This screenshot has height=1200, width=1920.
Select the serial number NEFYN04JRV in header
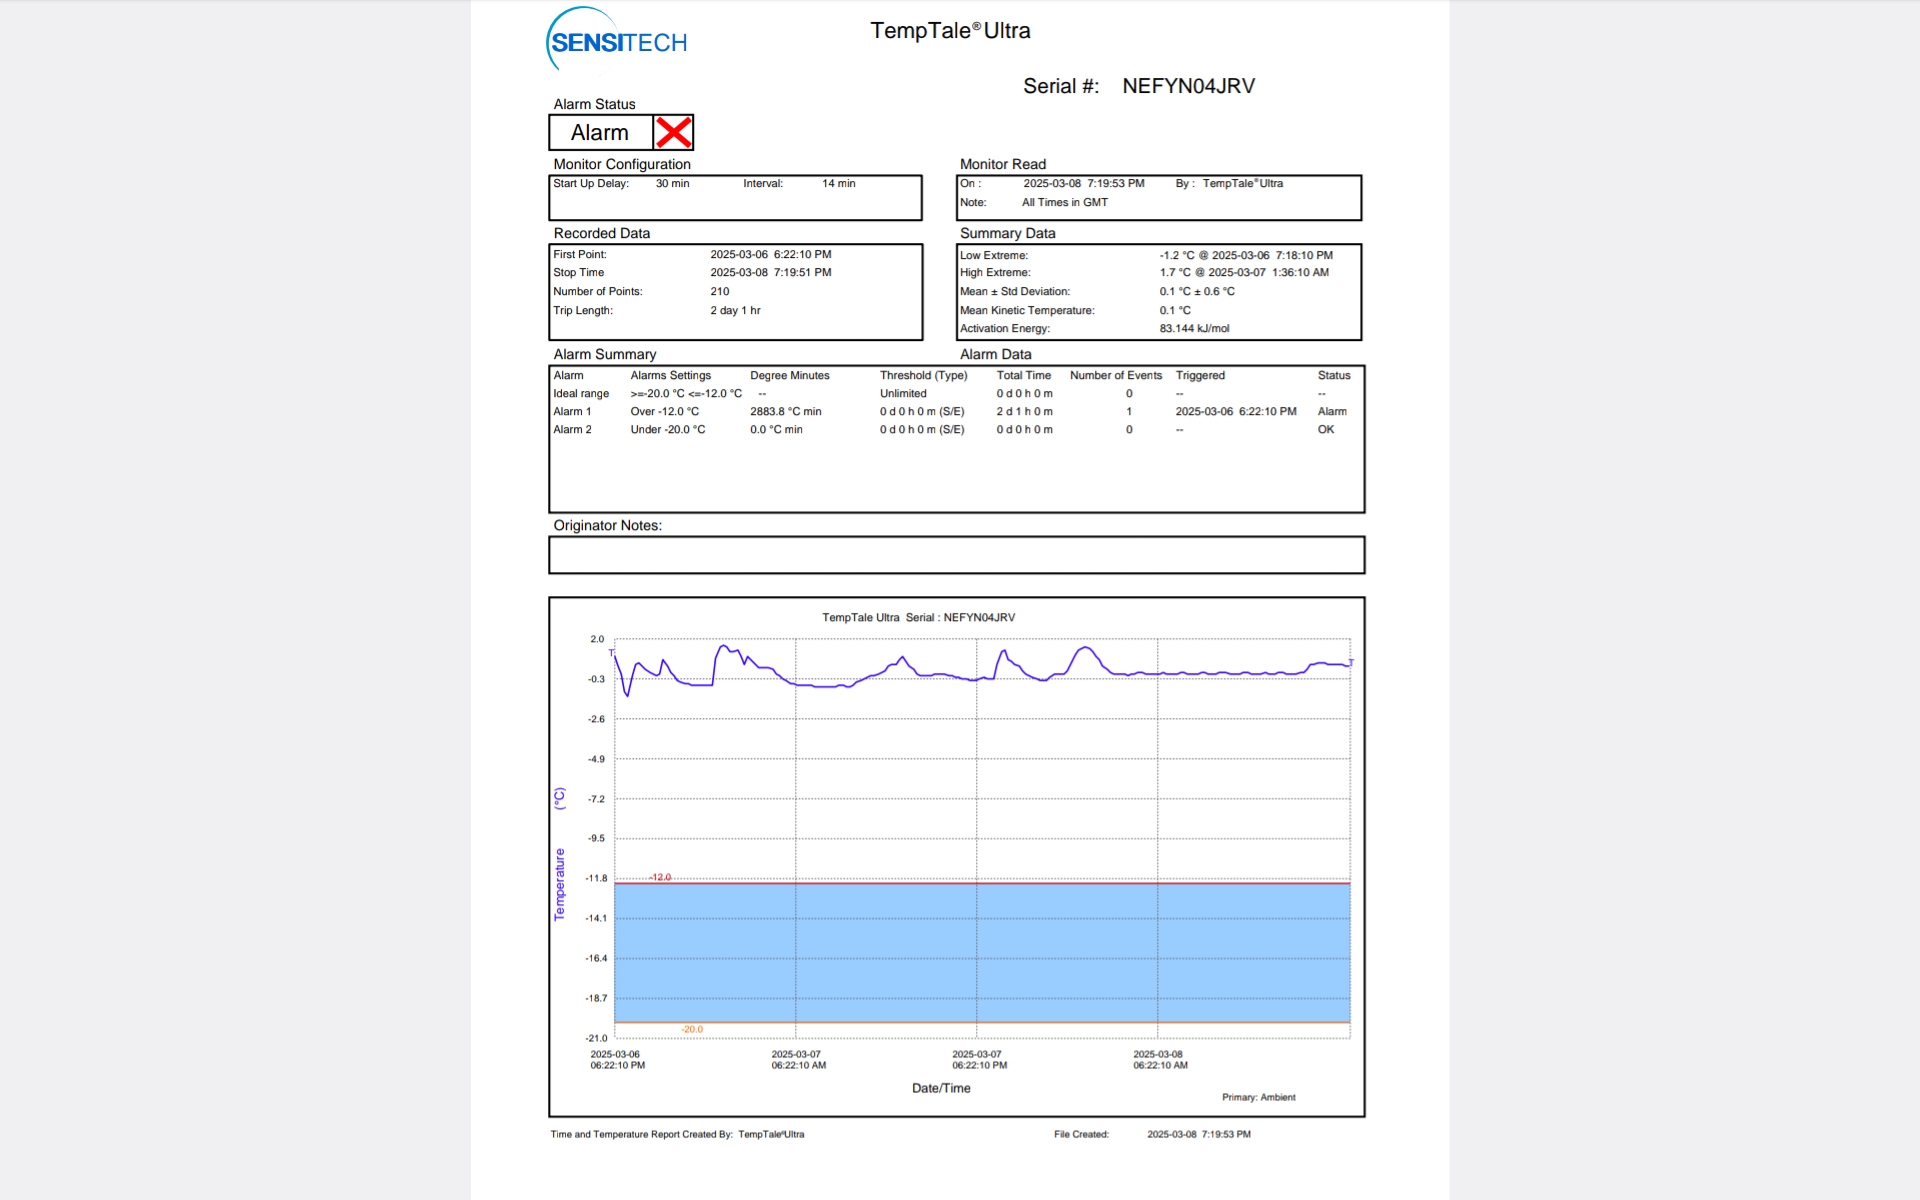tap(1188, 86)
